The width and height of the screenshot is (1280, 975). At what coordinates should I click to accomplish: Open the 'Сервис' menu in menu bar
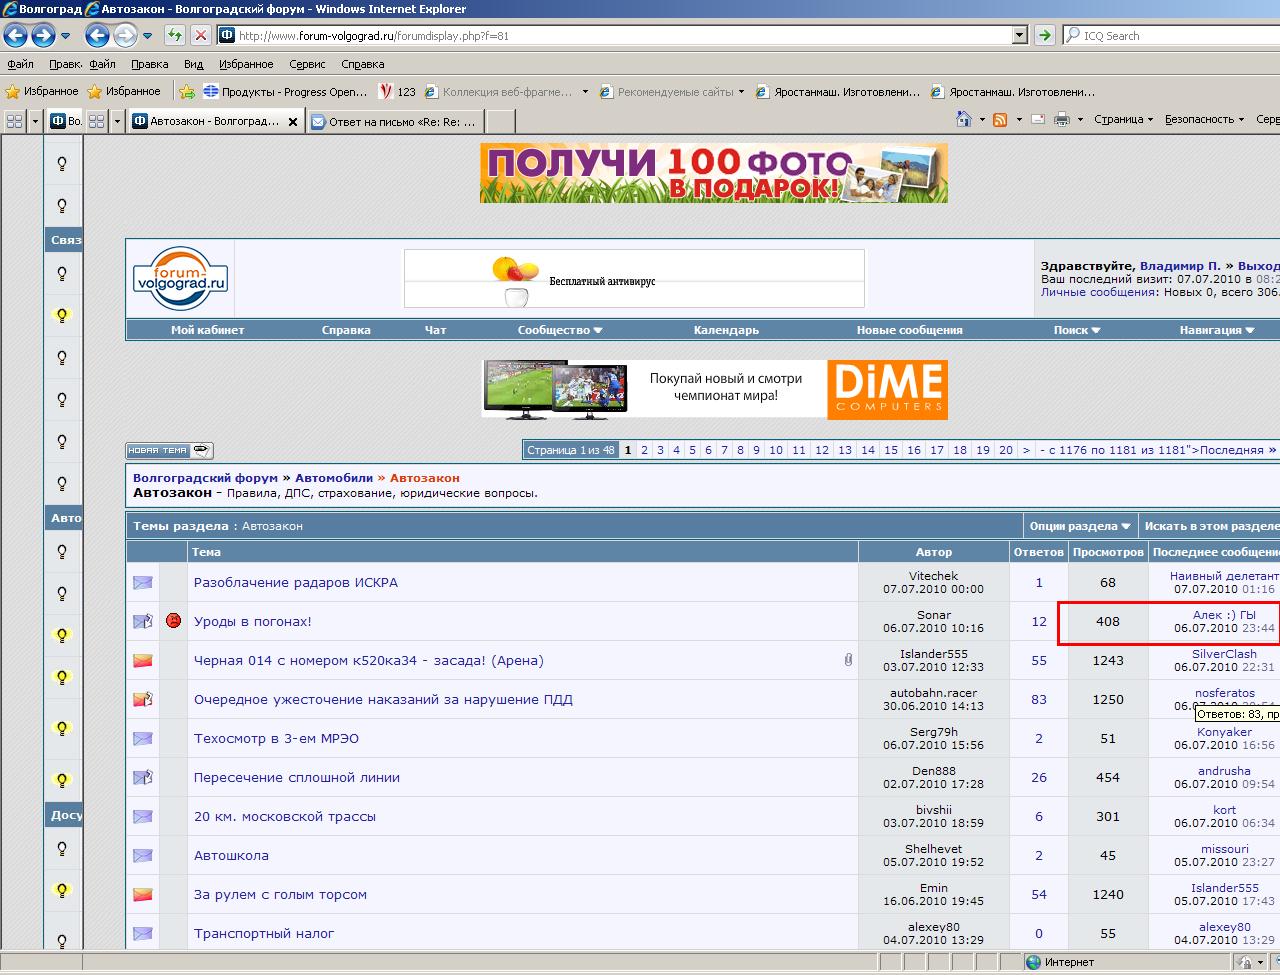[x=307, y=64]
